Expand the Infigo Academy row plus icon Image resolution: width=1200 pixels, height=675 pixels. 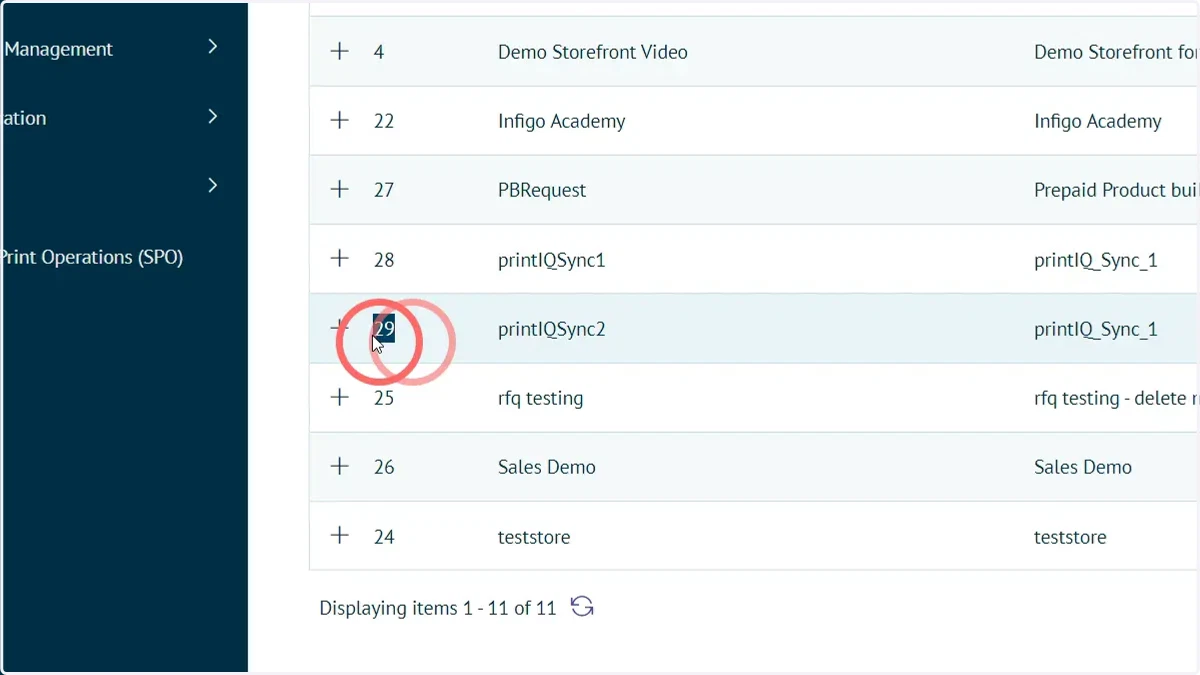tap(340, 121)
